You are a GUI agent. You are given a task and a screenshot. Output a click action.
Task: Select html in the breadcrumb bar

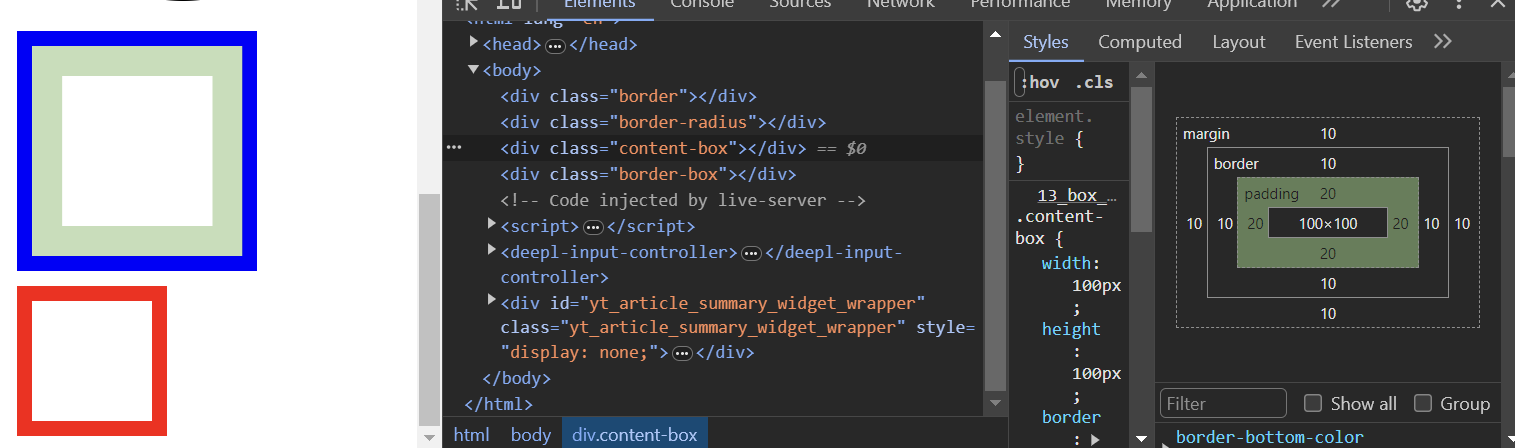[x=472, y=434]
